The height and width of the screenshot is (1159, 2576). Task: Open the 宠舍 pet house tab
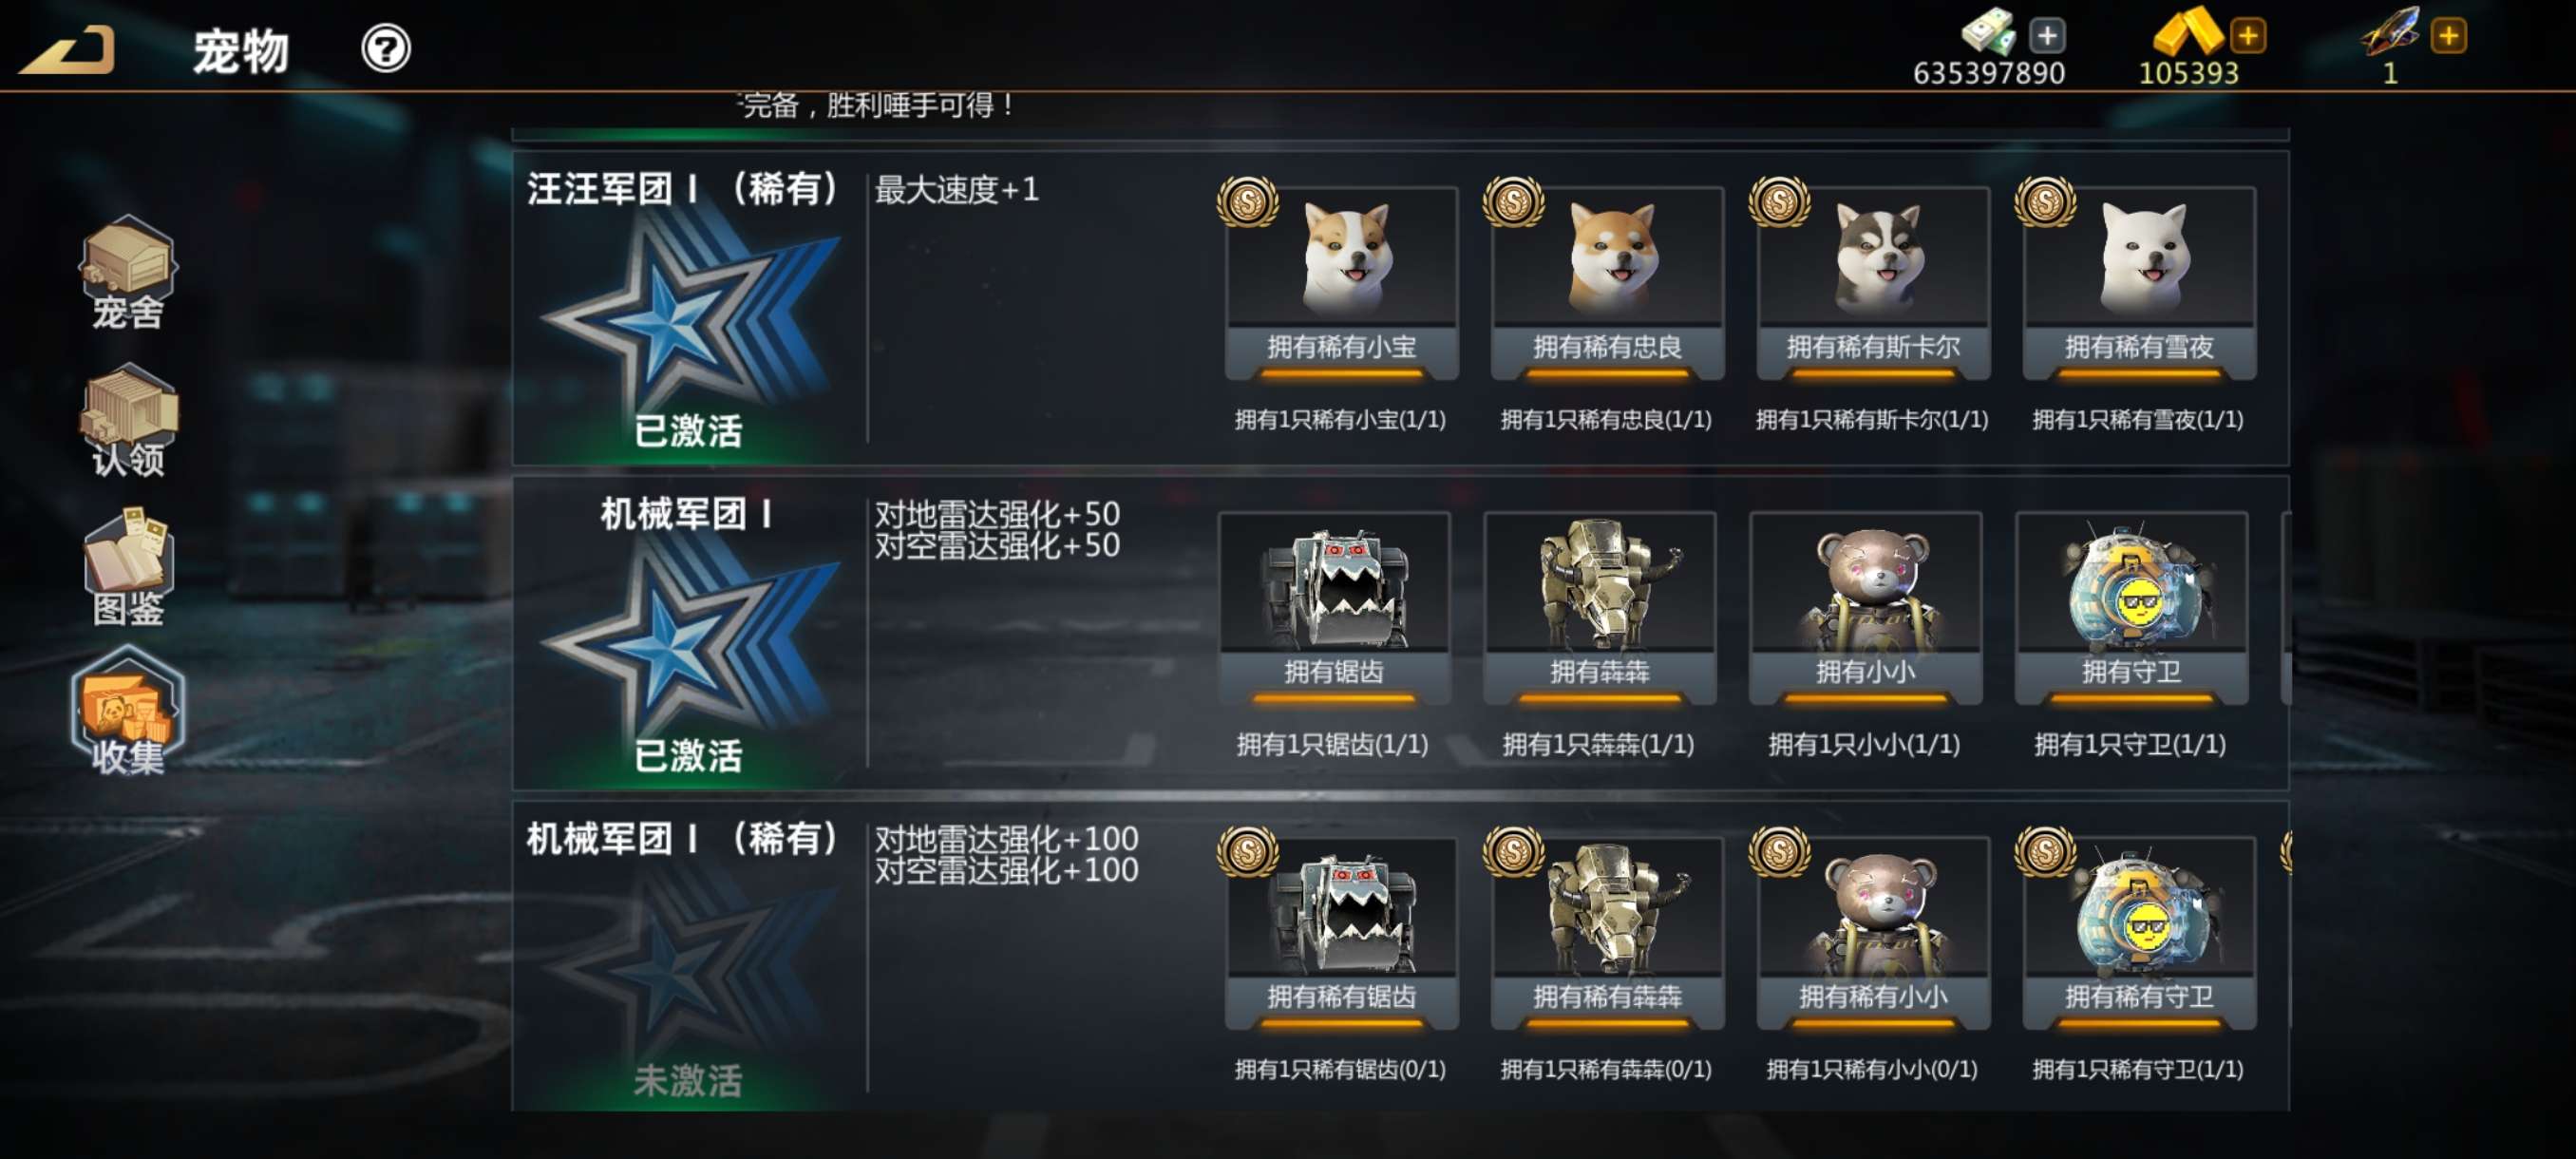[x=128, y=272]
